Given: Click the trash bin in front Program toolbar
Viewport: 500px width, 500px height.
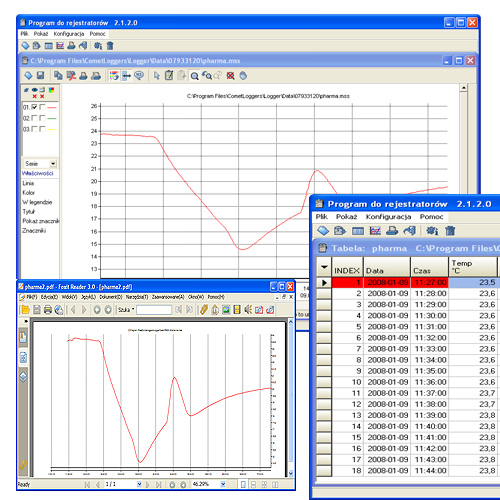Looking at the screenshot, I should [450, 231].
